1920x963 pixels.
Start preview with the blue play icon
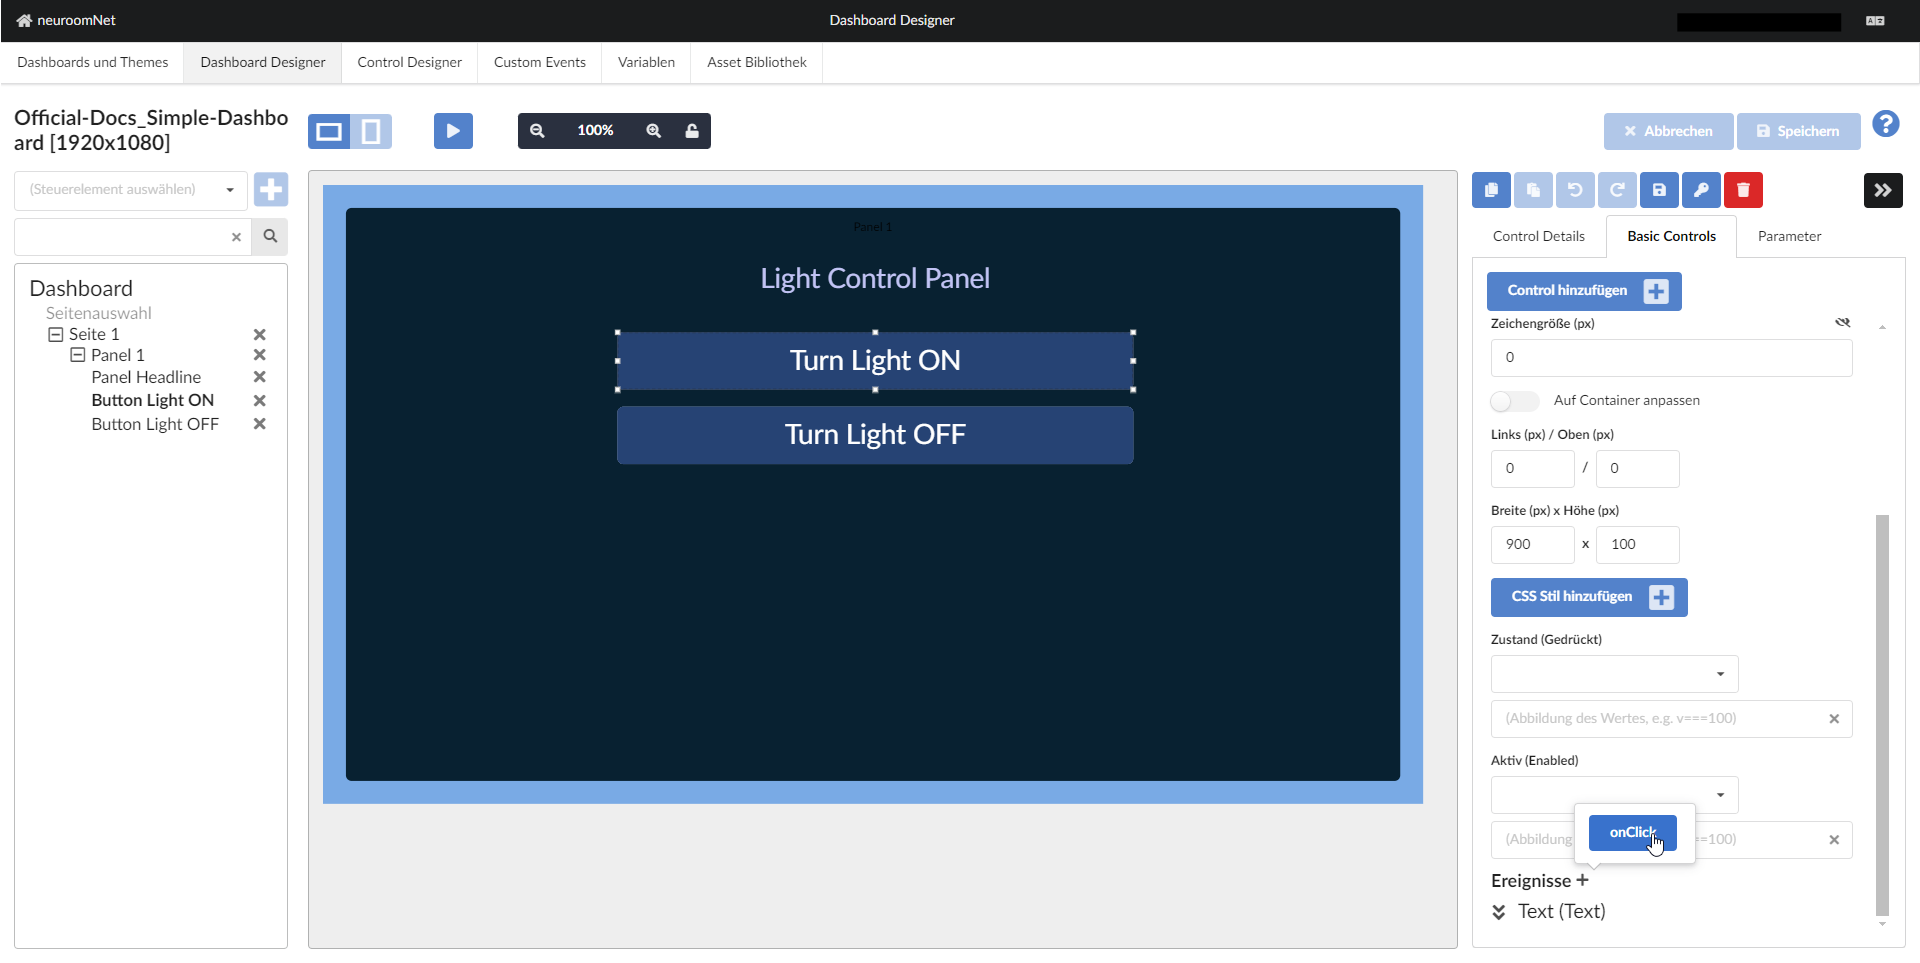pyautogui.click(x=453, y=130)
